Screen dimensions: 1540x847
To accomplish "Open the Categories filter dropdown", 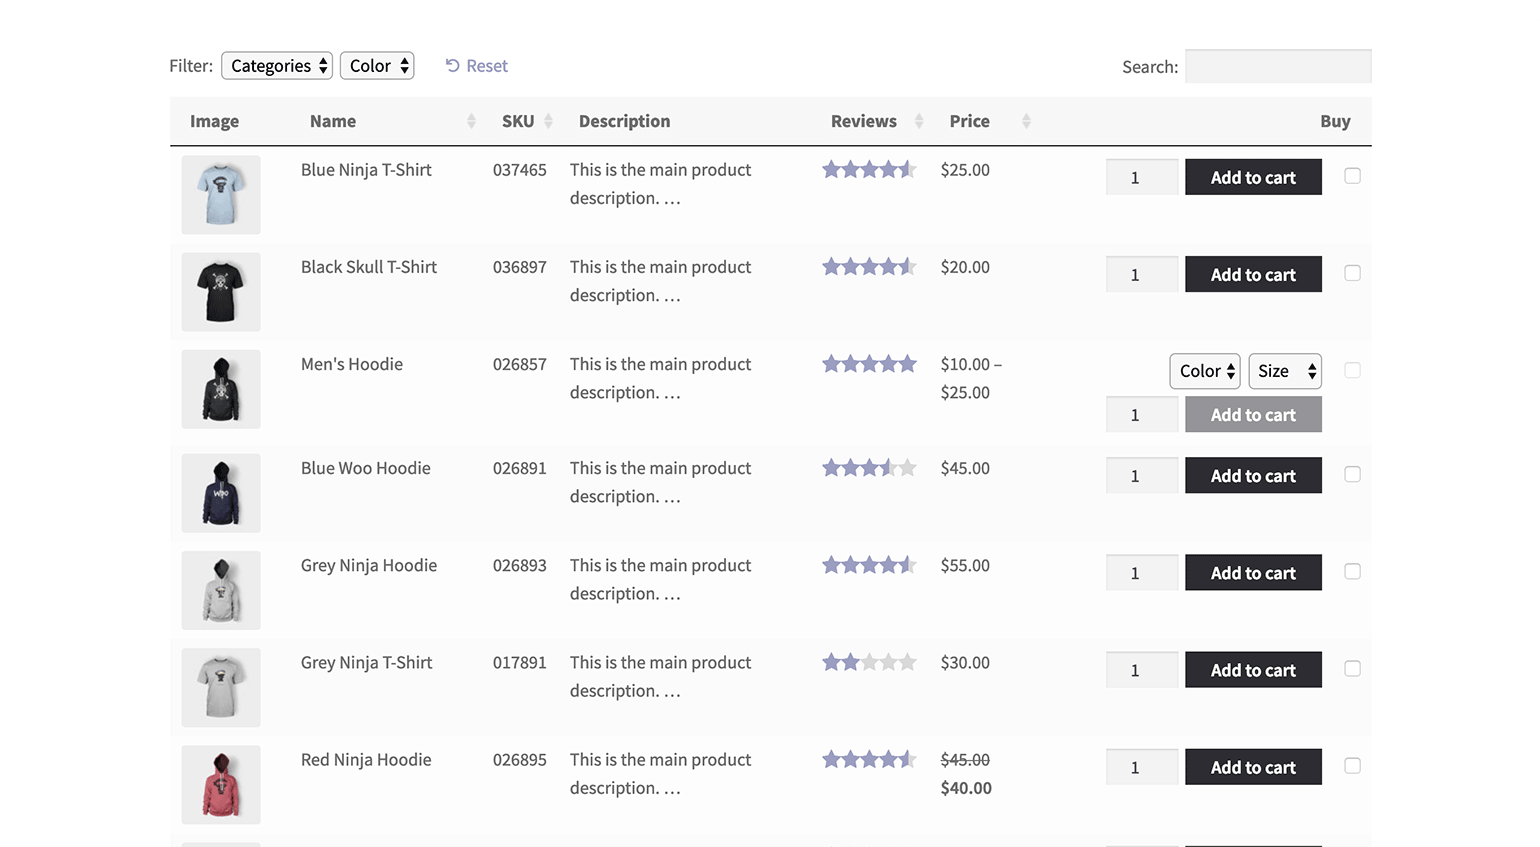I will (x=277, y=66).
